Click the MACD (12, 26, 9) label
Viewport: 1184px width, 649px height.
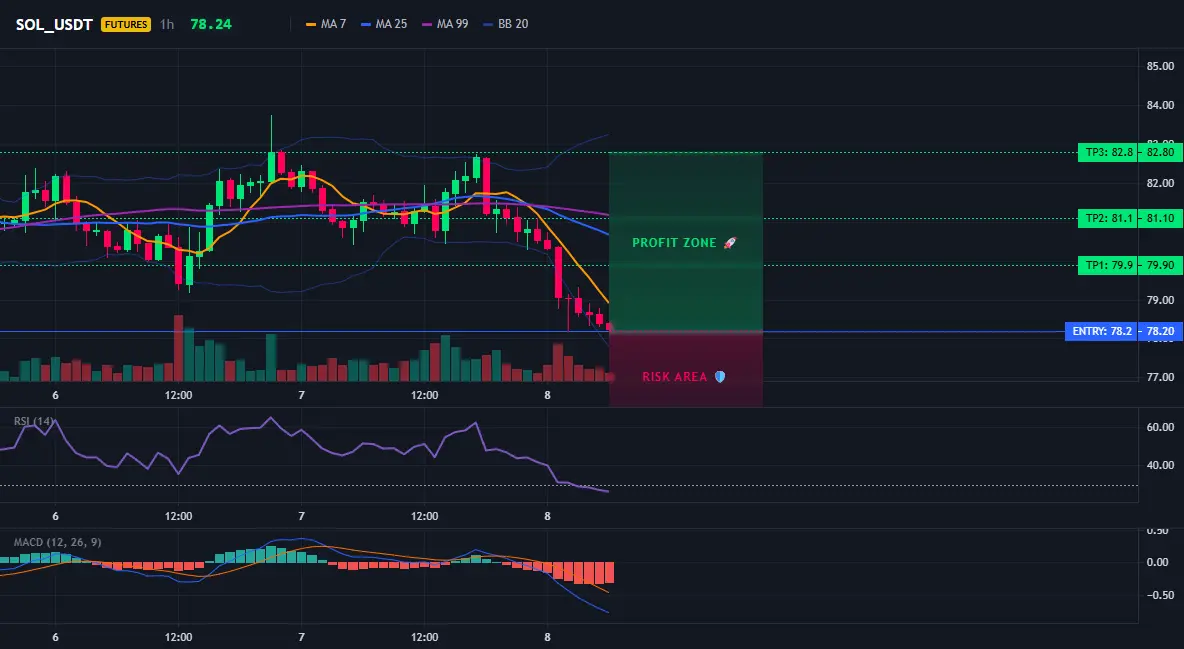(x=57, y=542)
